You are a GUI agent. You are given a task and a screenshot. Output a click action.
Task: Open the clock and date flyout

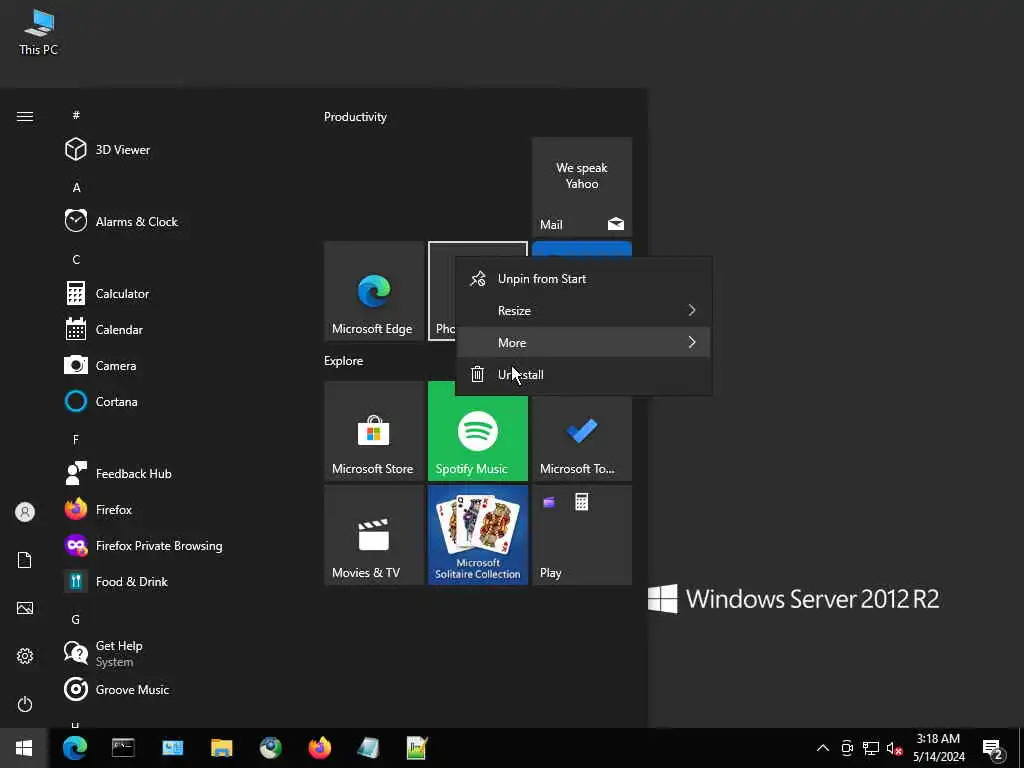938,748
